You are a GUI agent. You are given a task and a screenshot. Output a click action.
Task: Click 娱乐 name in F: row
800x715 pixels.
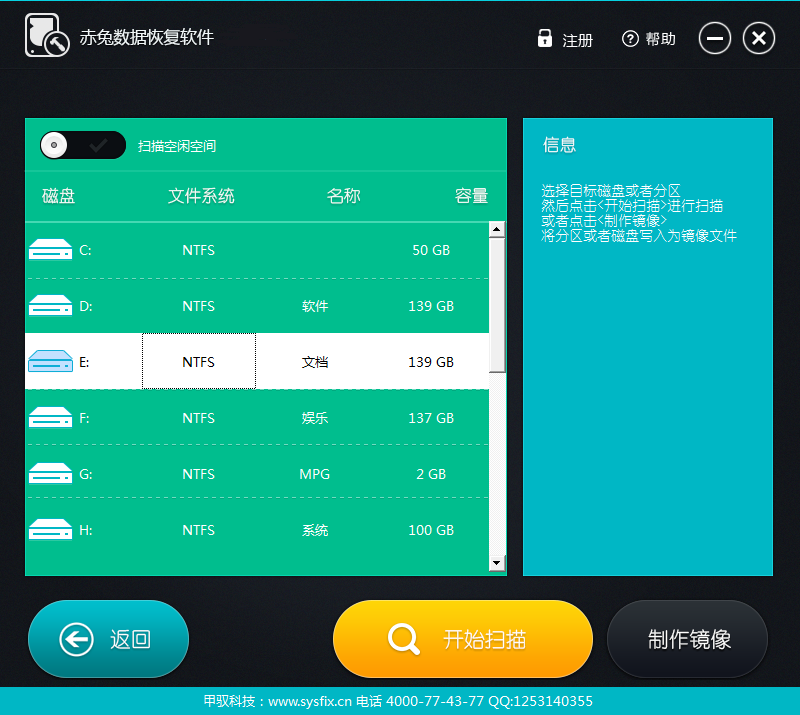315,418
